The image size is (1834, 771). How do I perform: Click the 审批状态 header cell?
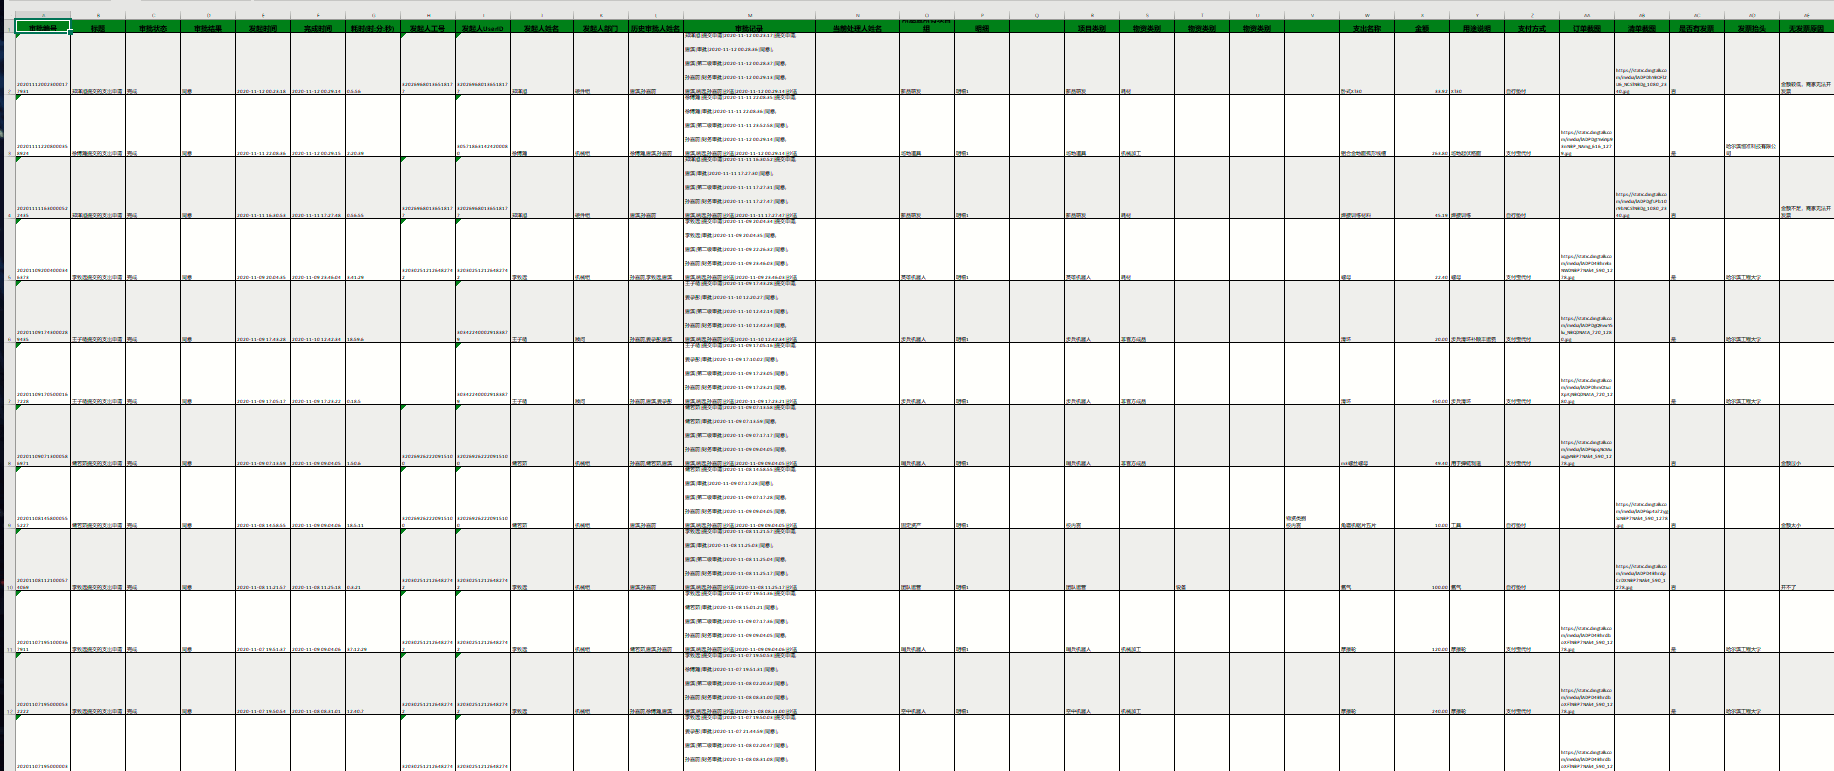[153, 28]
